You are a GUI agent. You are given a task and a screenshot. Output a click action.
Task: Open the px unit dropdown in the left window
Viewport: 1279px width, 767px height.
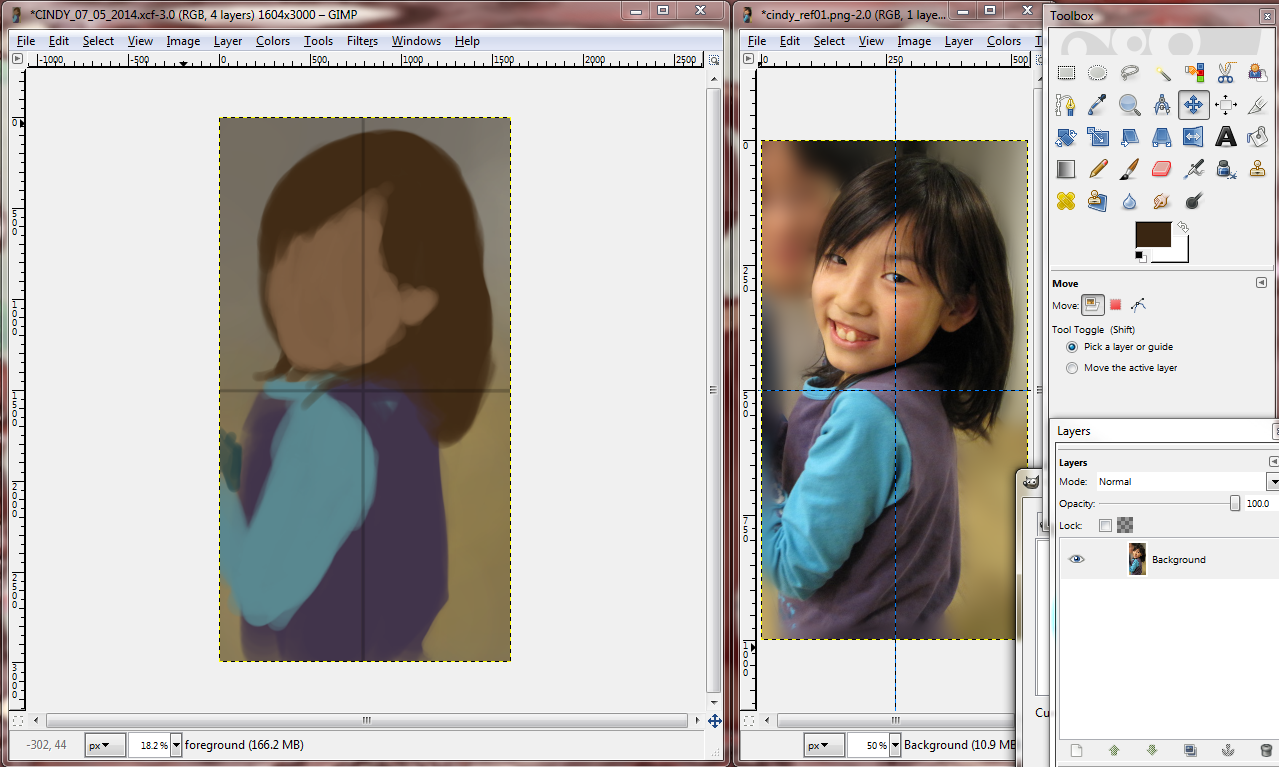104,745
